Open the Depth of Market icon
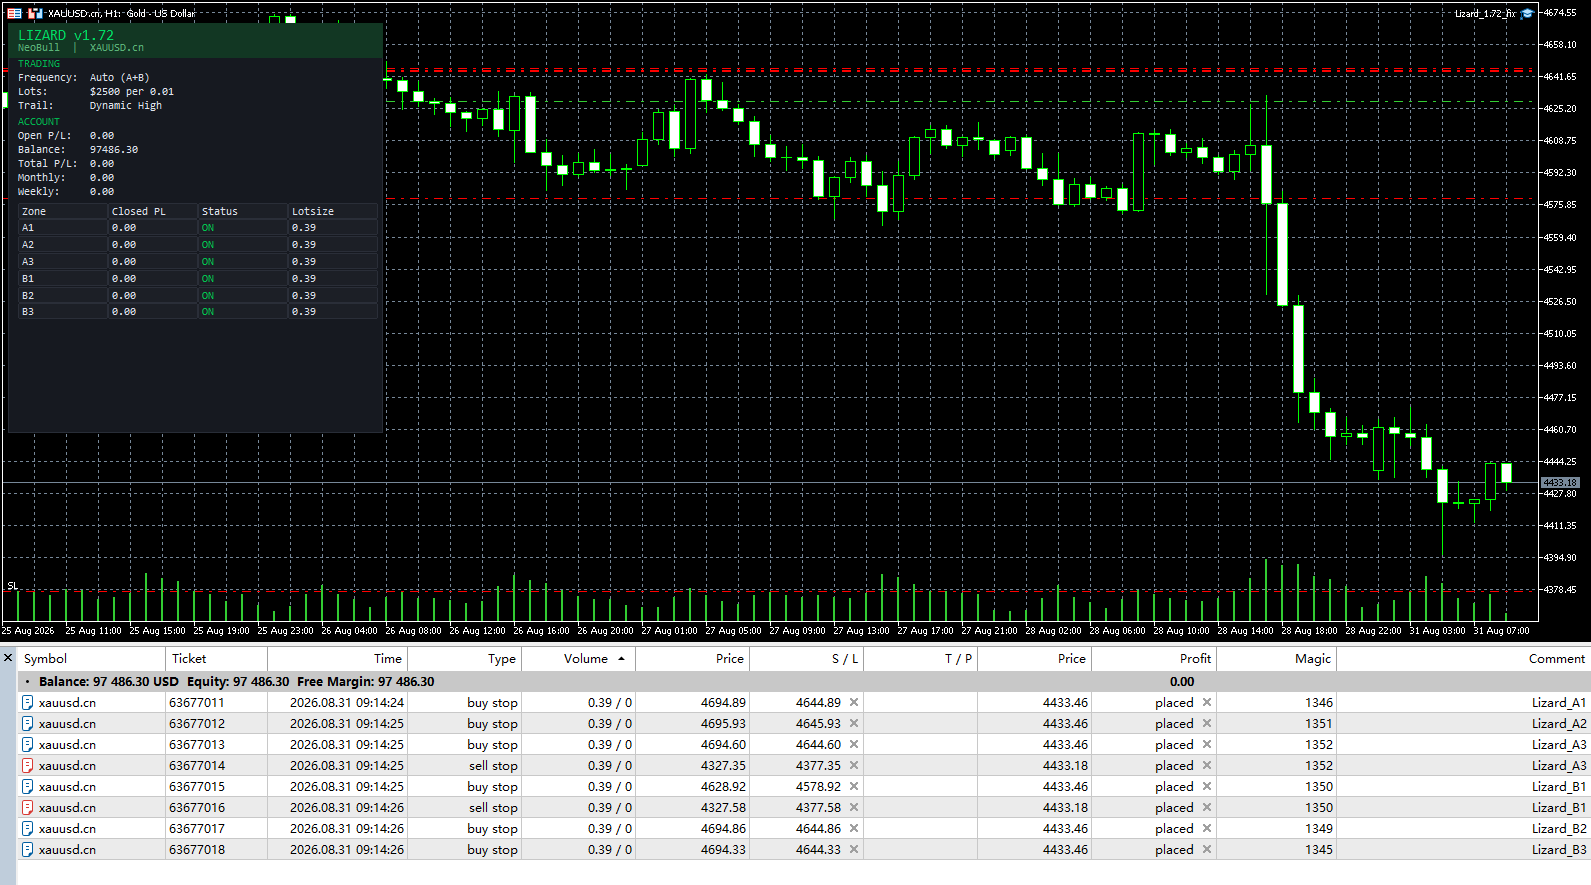The image size is (1591, 885). click(35, 13)
